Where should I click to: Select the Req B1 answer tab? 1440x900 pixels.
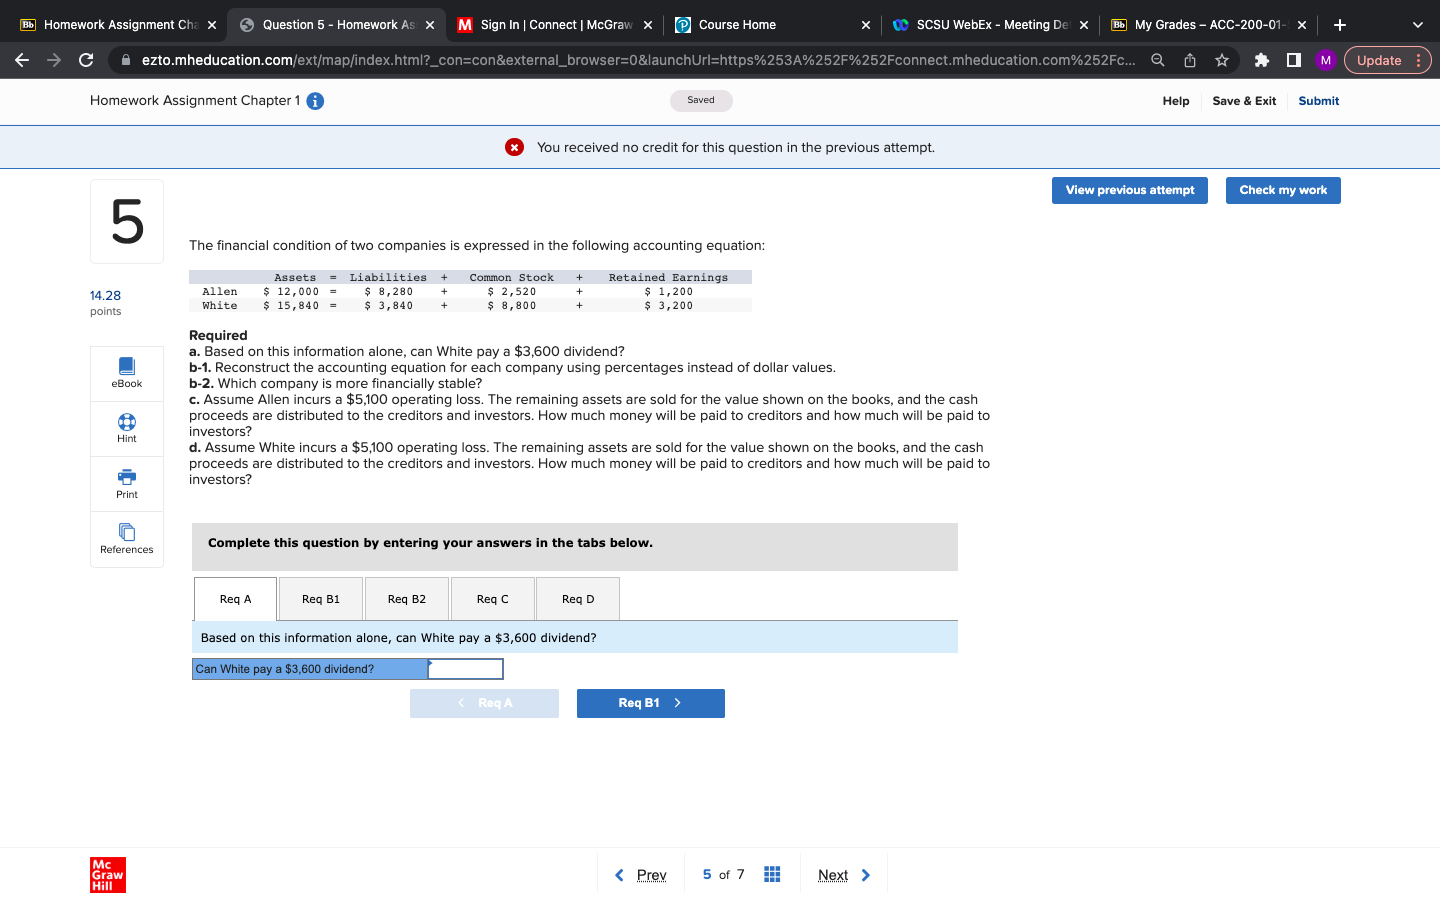pyautogui.click(x=321, y=599)
